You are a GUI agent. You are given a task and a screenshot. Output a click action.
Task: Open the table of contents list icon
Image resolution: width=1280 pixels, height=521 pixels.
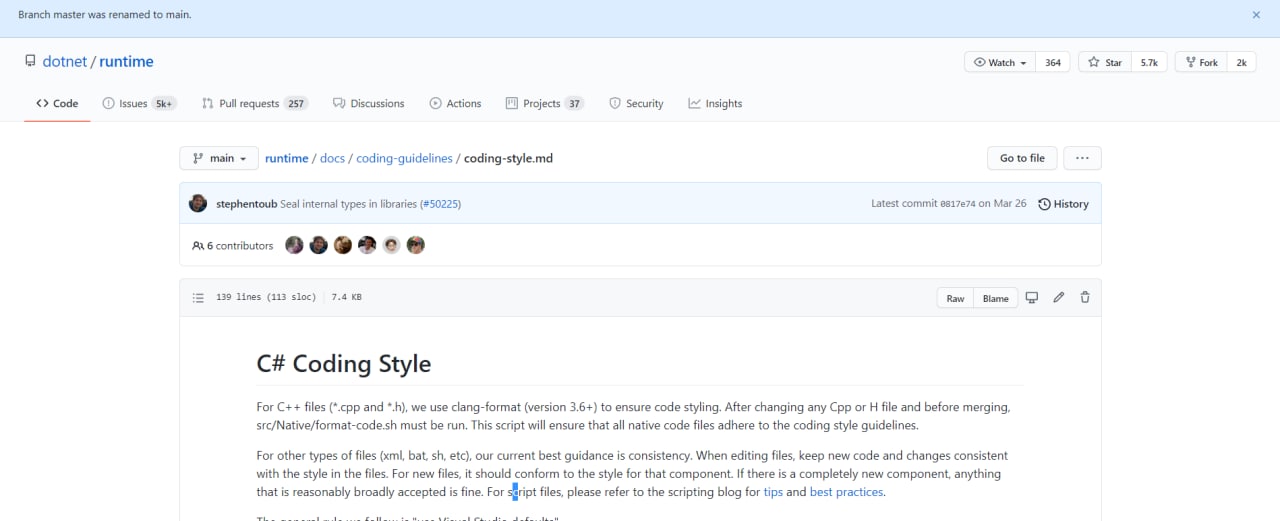(198, 298)
